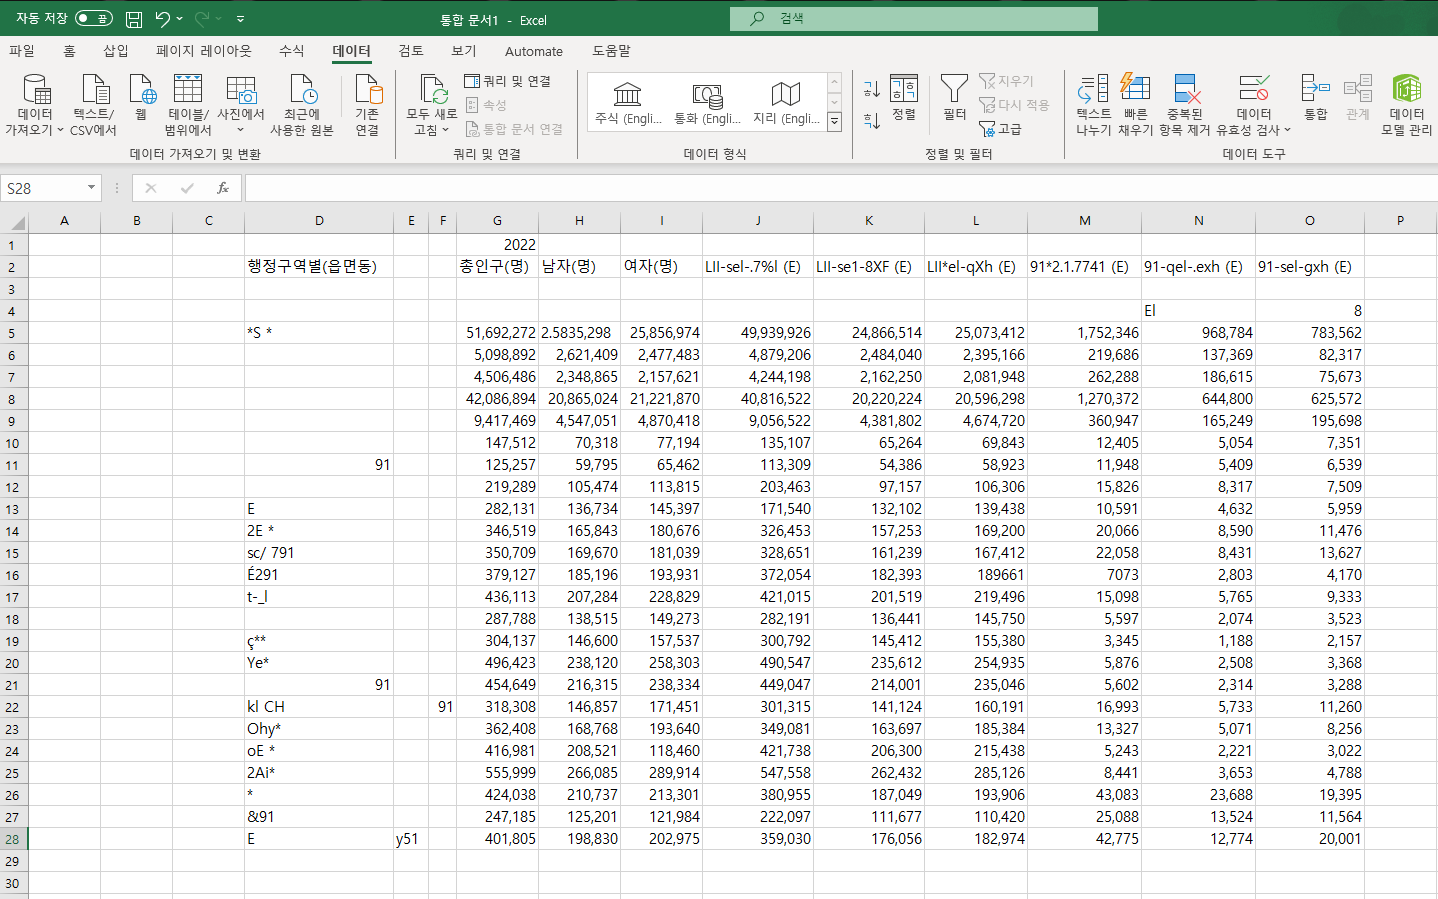Click the search box in title bar
Screen dimensions: 1438x899
[913, 19]
